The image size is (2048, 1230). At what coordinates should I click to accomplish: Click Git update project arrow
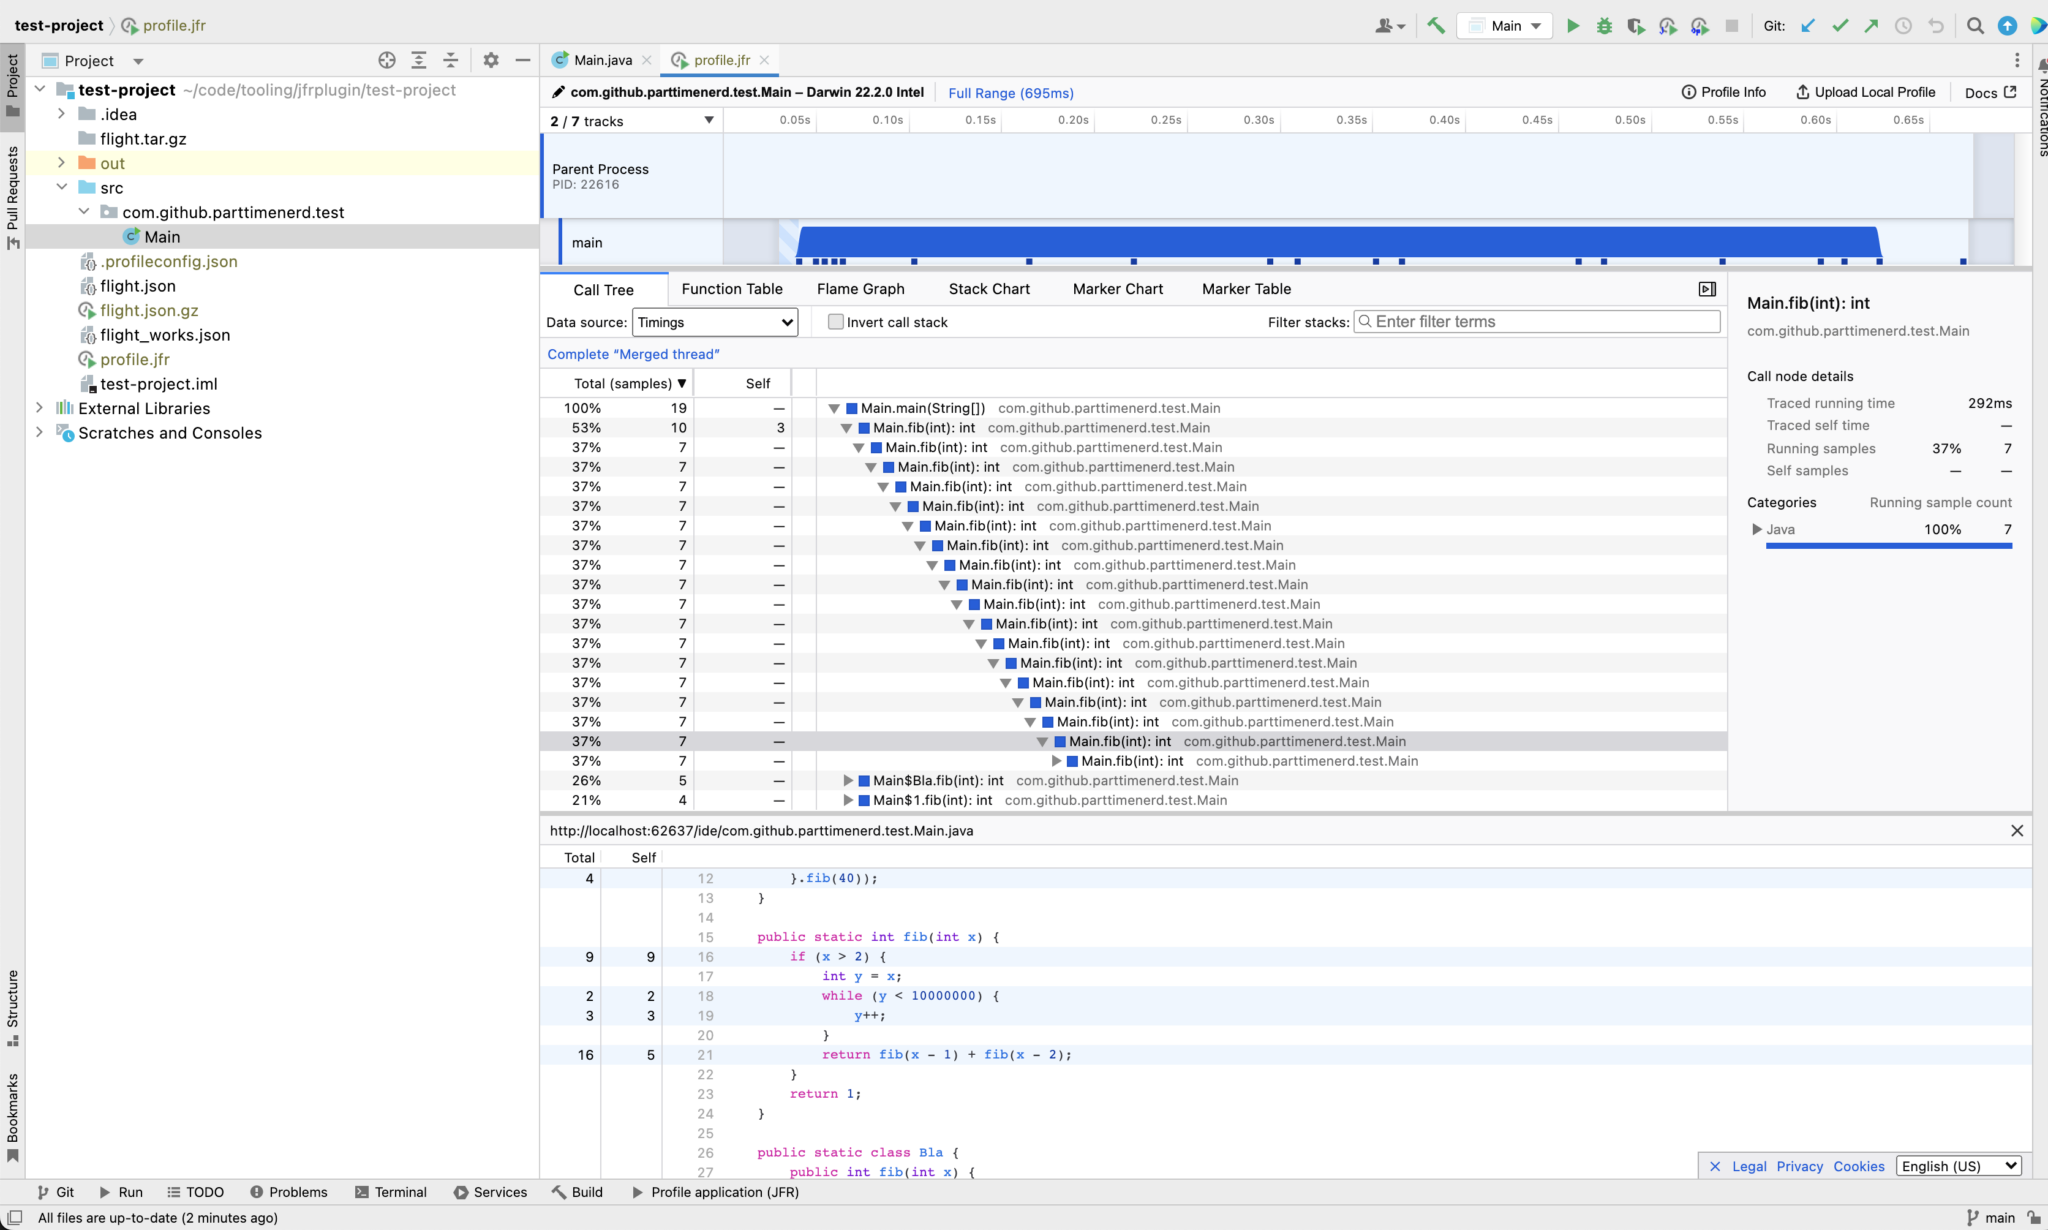[1808, 26]
